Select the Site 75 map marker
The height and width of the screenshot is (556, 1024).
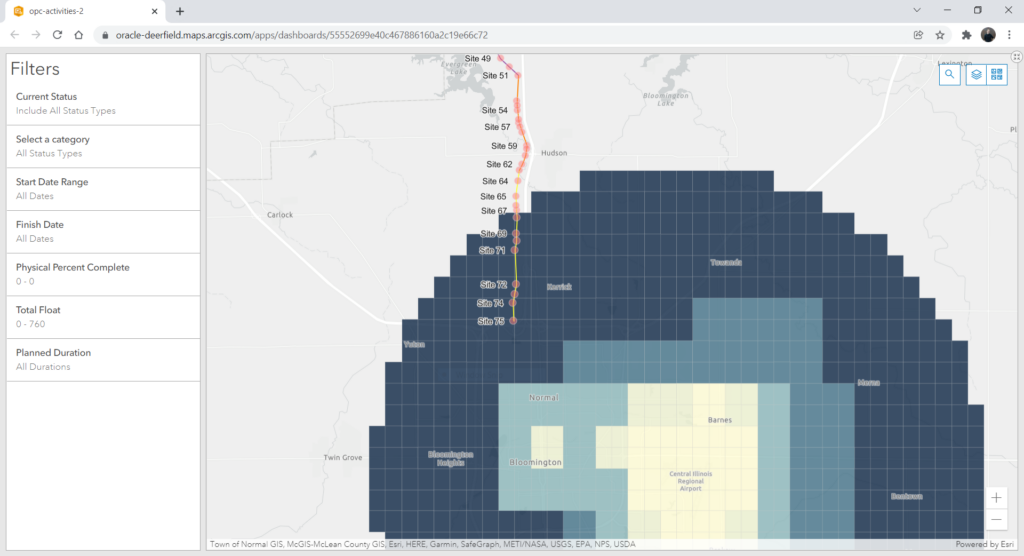513,321
